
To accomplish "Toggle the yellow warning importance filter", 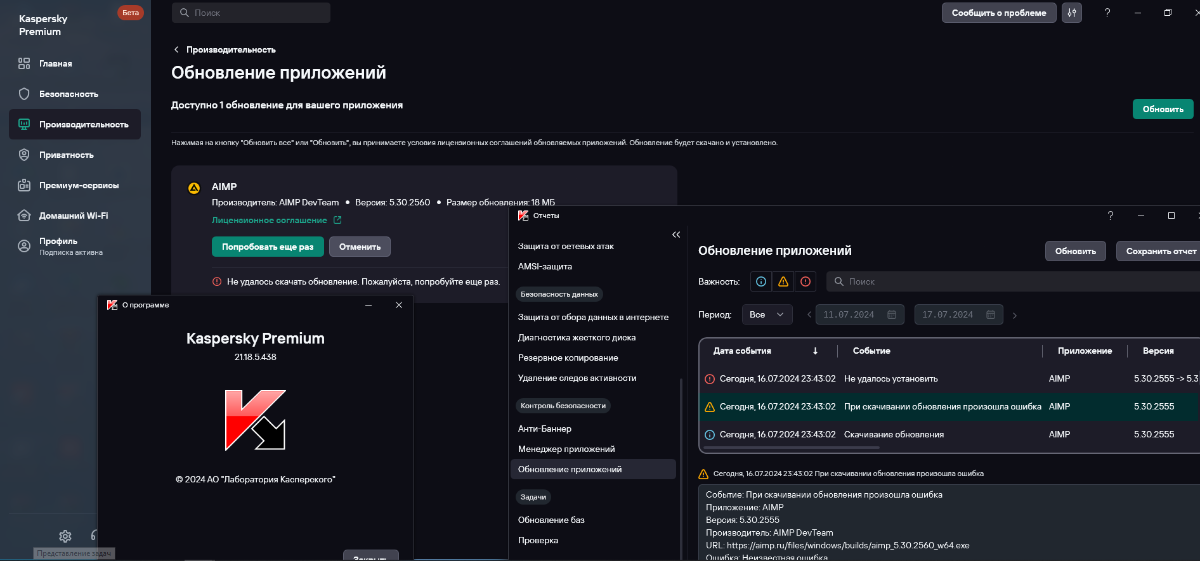I will (x=783, y=282).
